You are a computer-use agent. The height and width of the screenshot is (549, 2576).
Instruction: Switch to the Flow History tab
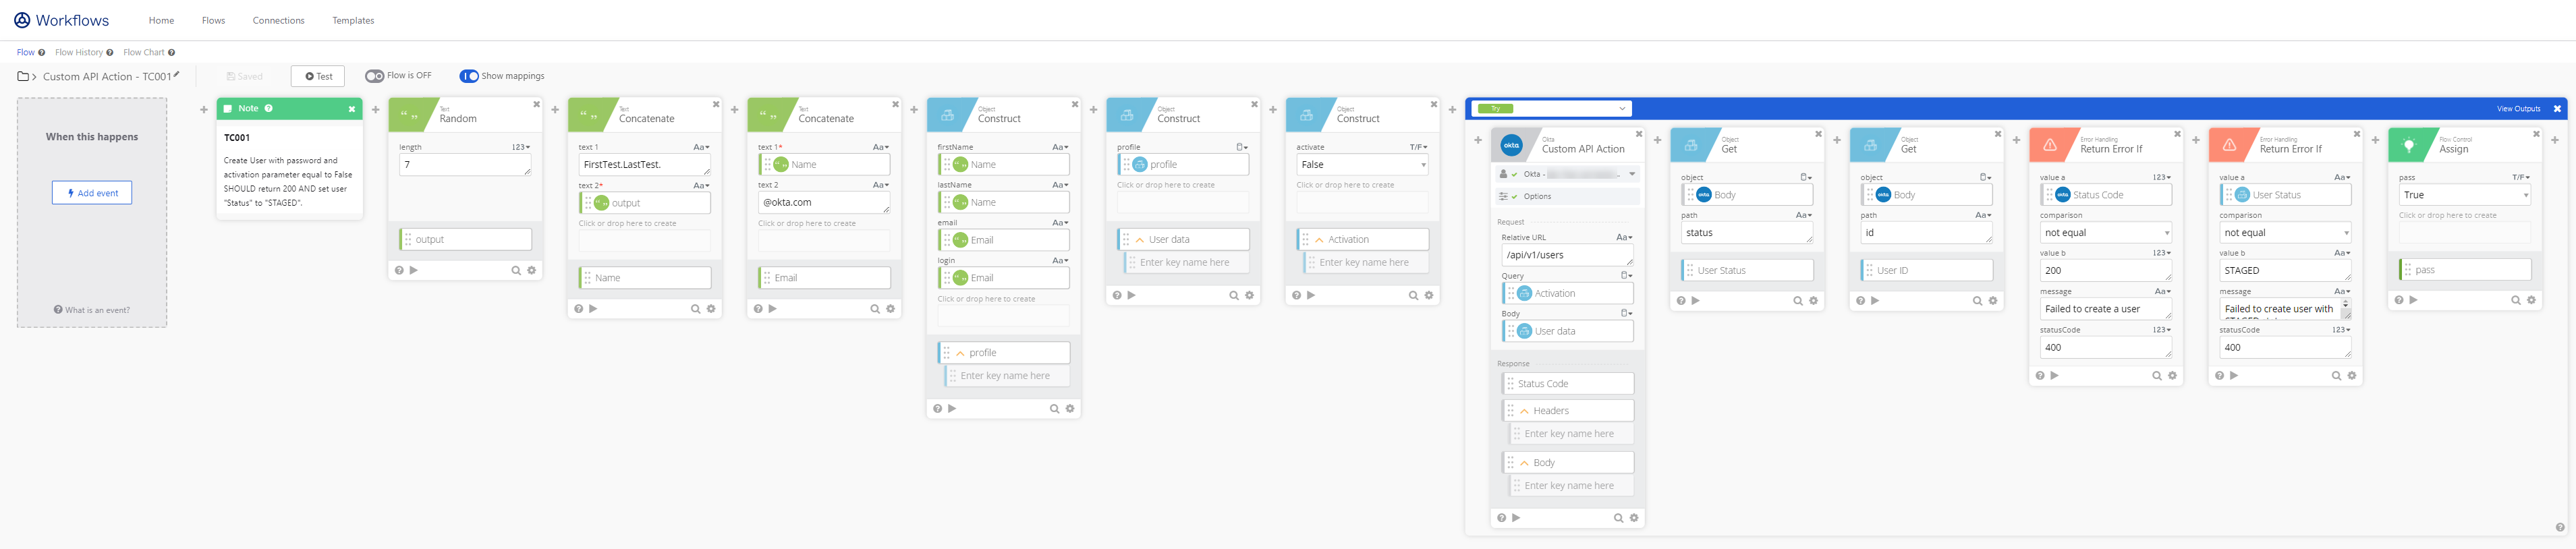tap(78, 52)
